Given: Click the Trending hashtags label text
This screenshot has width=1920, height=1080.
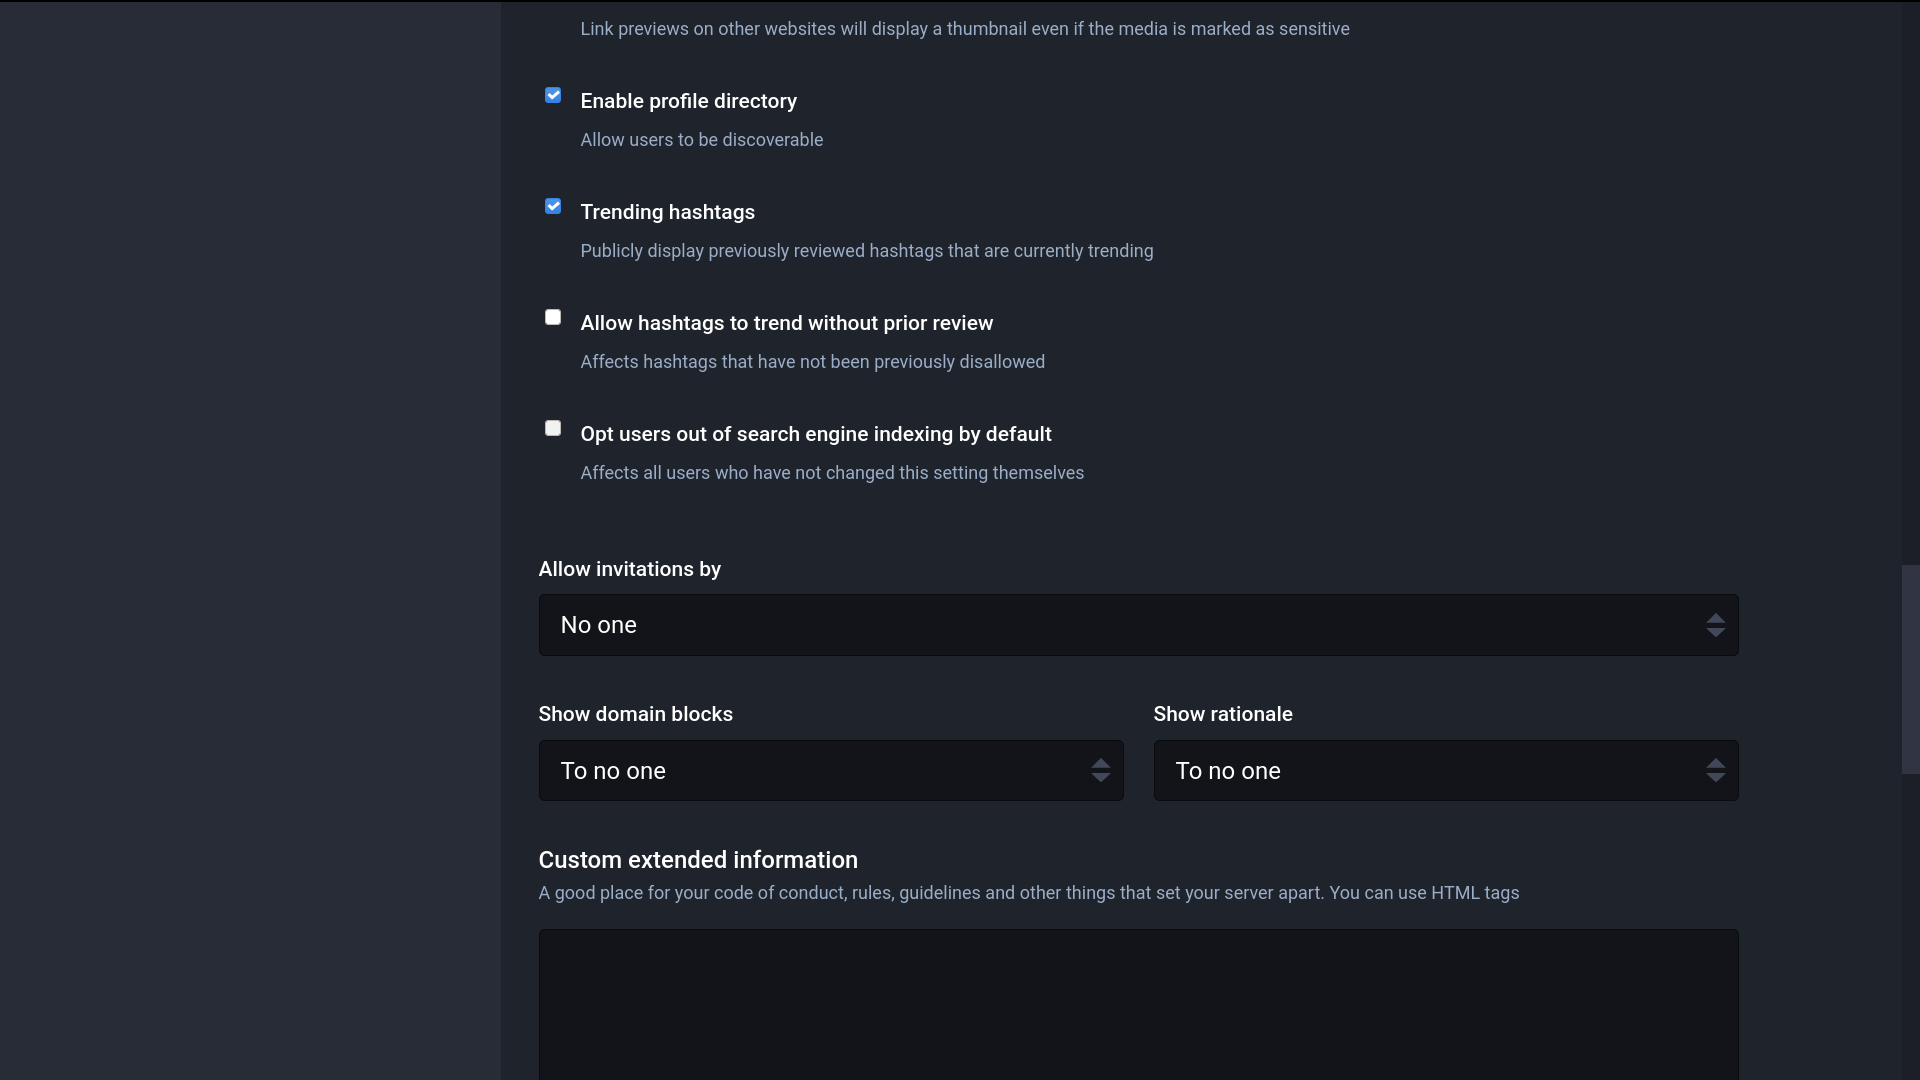Looking at the screenshot, I should click(667, 212).
